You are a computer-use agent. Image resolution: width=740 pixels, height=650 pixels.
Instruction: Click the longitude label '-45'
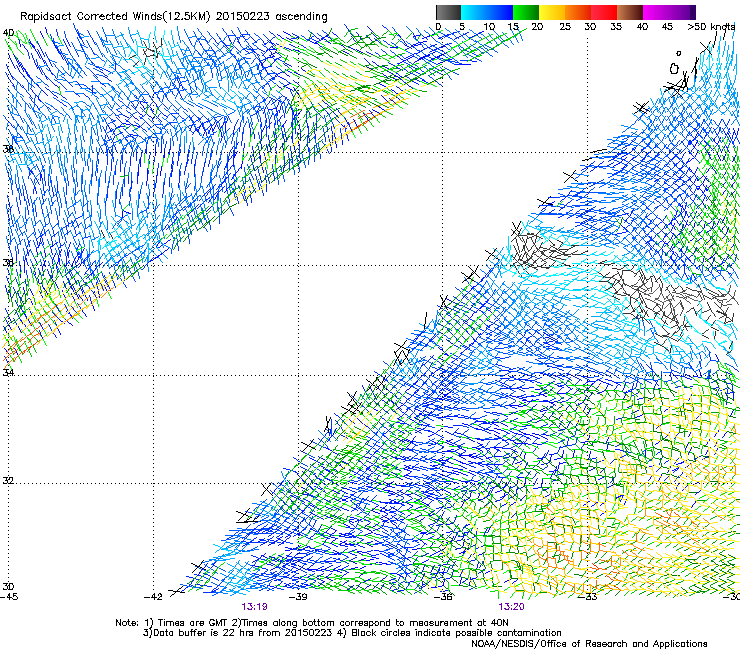pos(9,597)
